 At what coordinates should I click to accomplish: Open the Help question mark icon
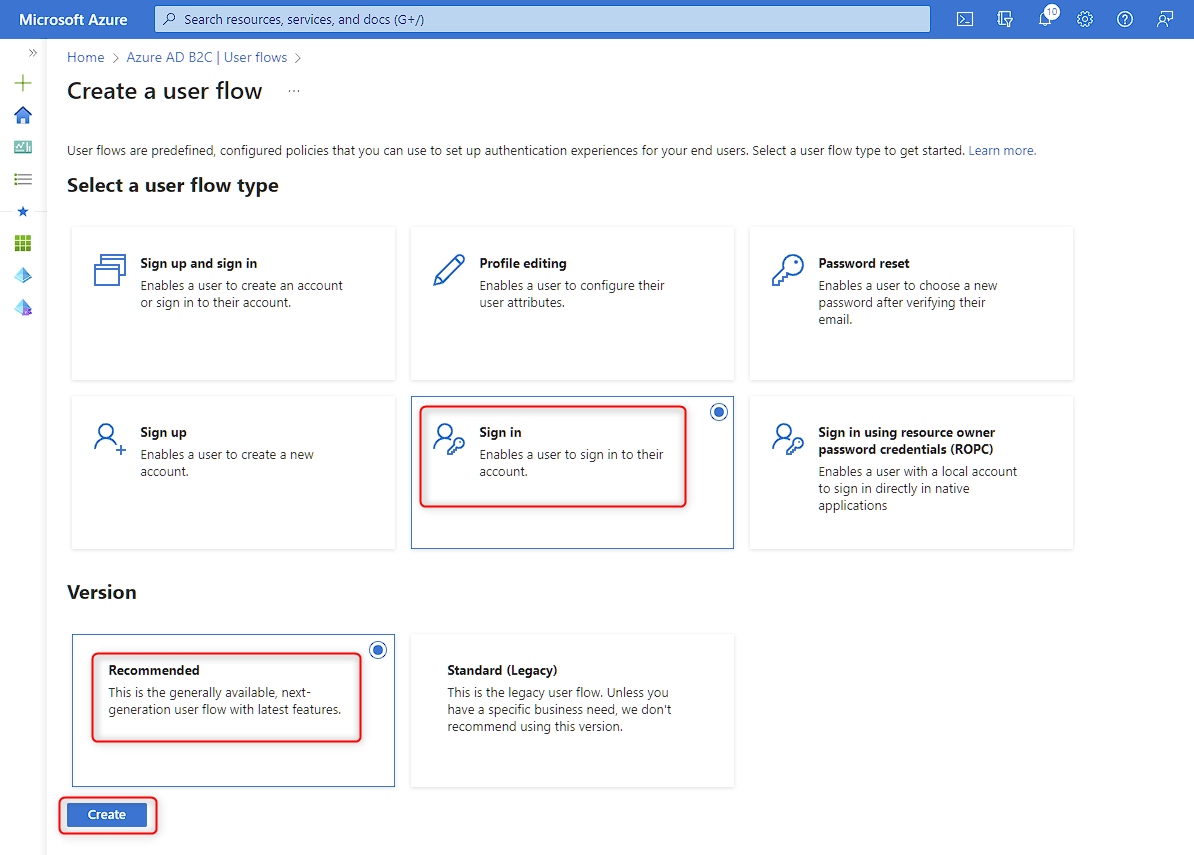point(1125,20)
